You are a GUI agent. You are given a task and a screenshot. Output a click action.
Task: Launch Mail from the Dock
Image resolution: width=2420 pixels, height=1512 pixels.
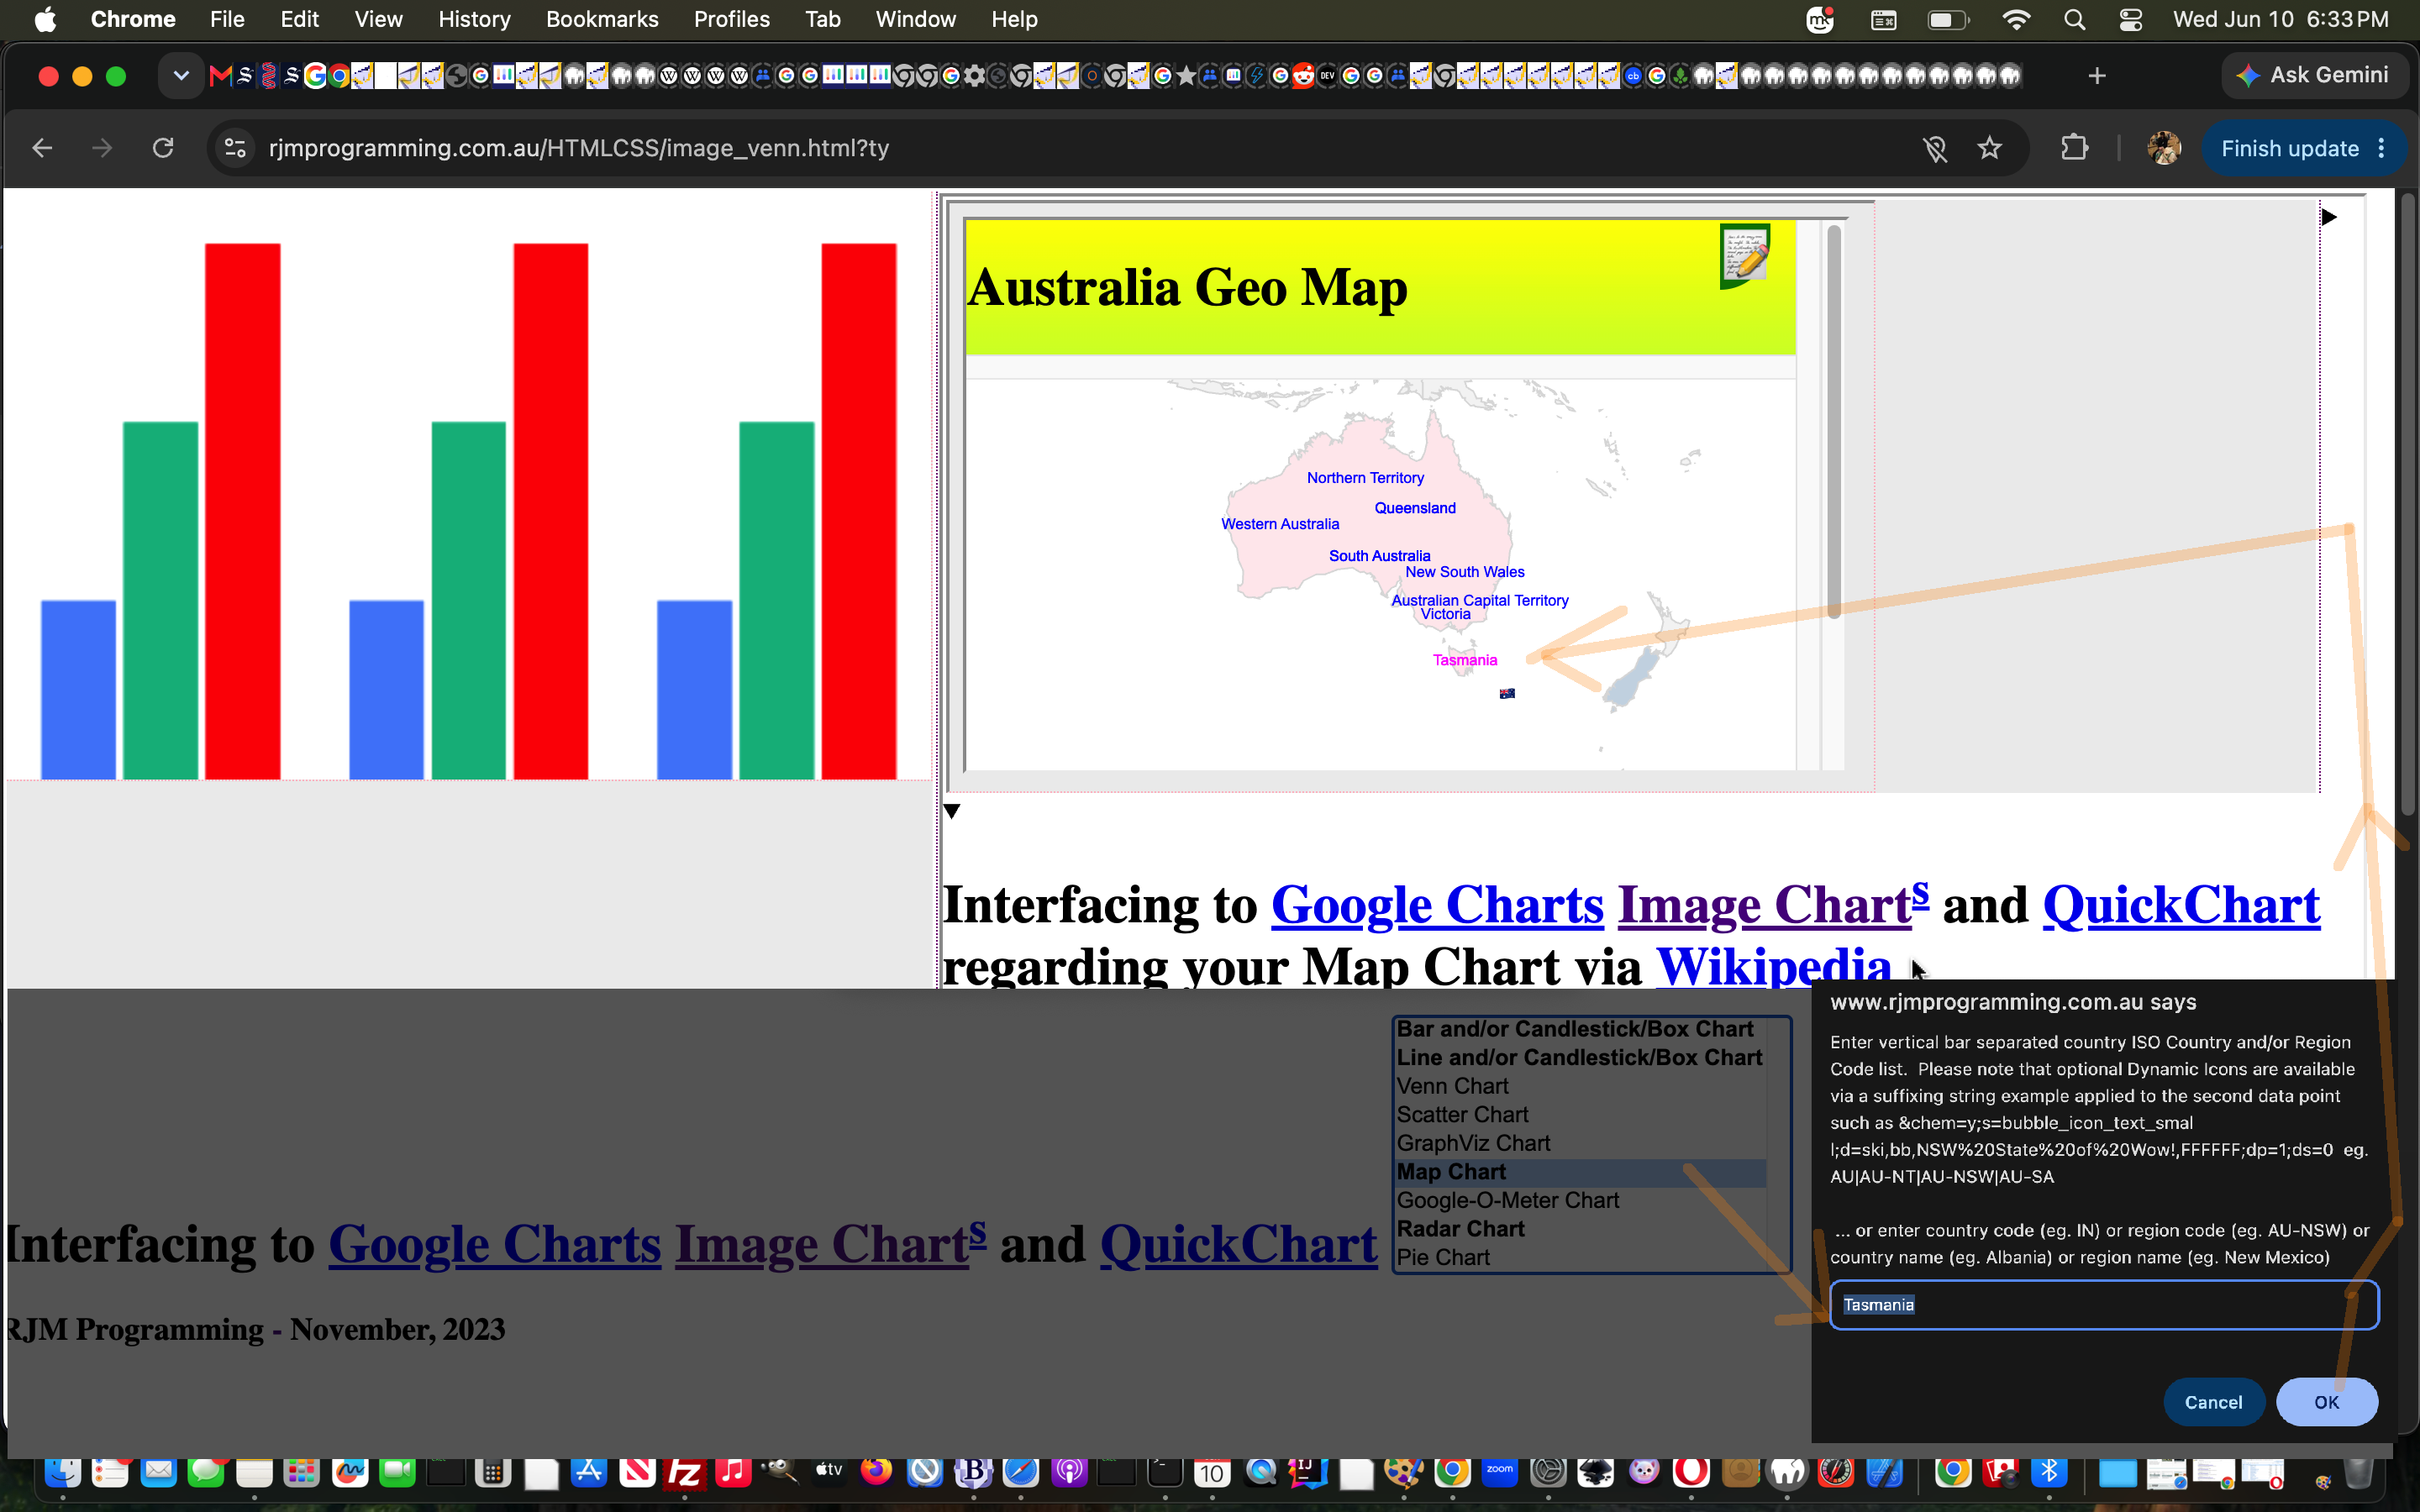click(158, 1471)
